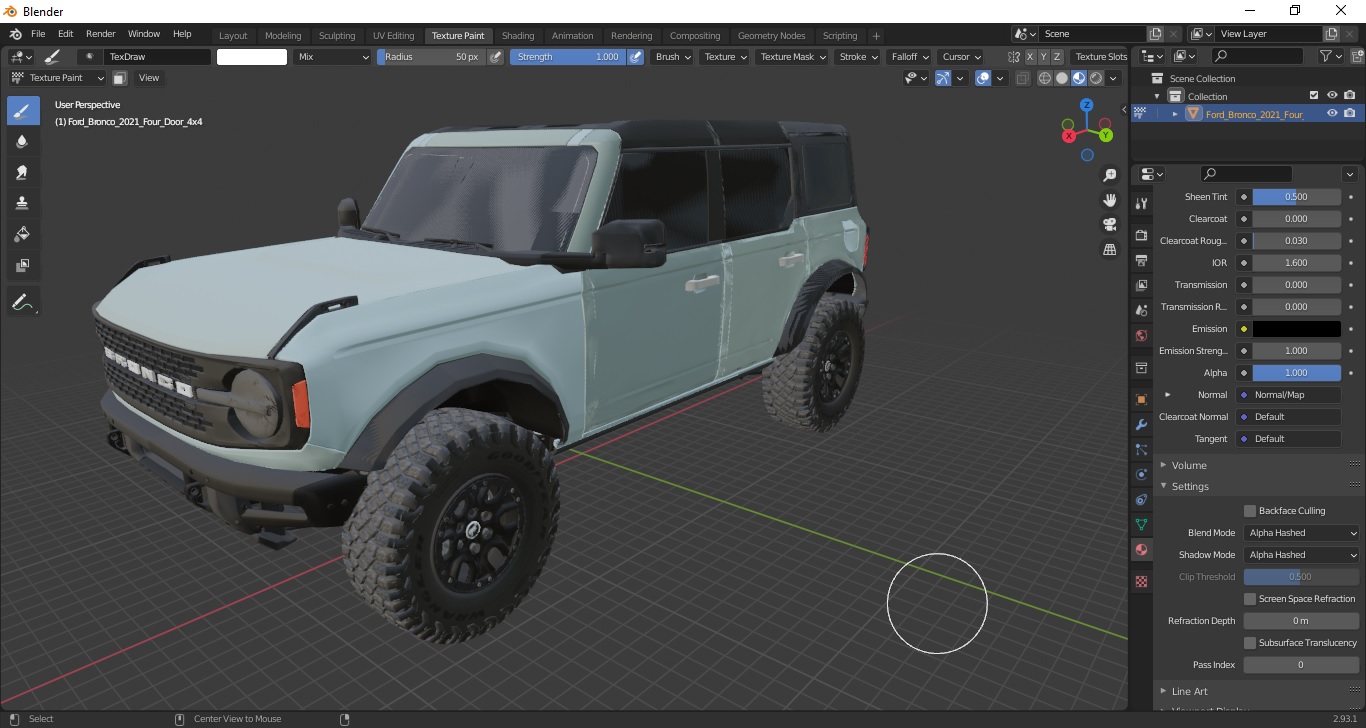The image size is (1366, 728).
Task: Open the Scene properties tab
Action: pyautogui.click(x=1141, y=310)
